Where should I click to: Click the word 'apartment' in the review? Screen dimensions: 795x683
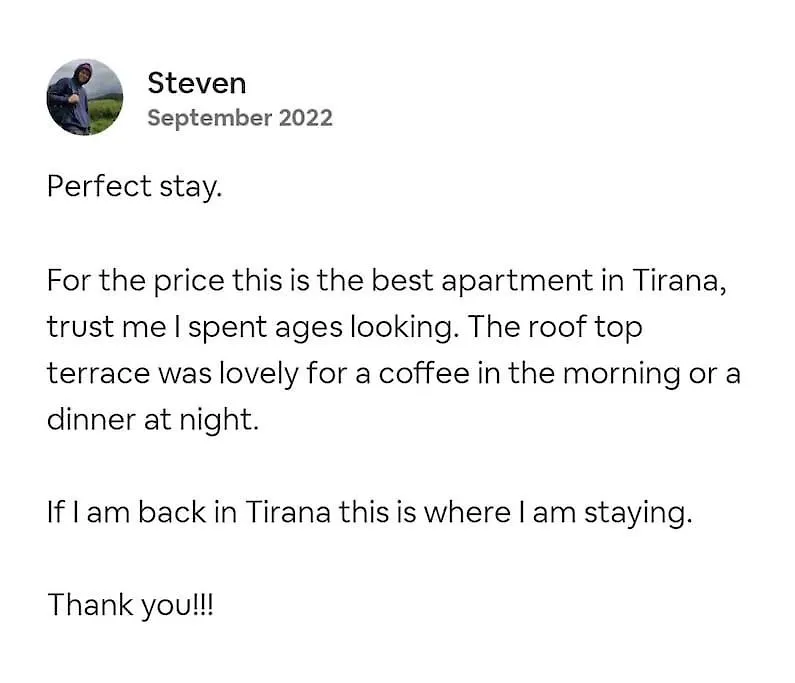tap(517, 281)
